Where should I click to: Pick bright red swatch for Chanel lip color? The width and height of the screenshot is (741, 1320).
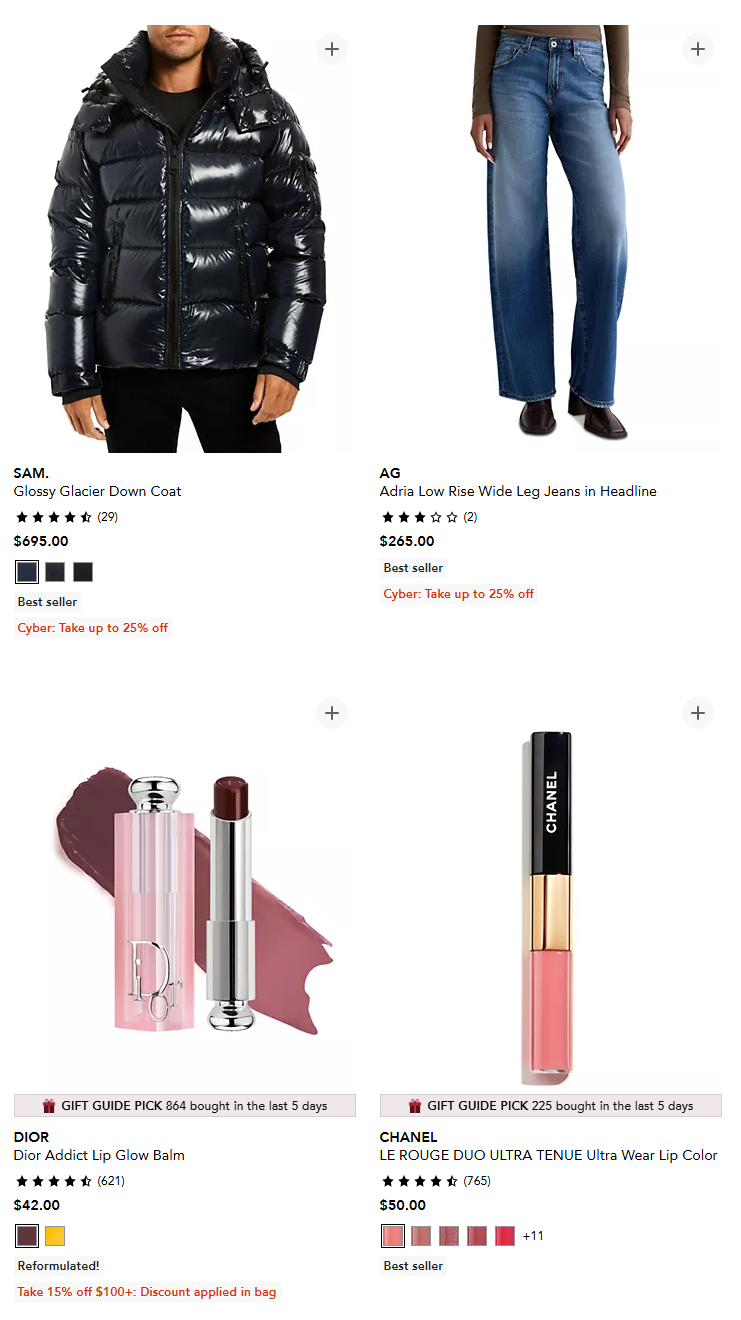point(505,1236)
